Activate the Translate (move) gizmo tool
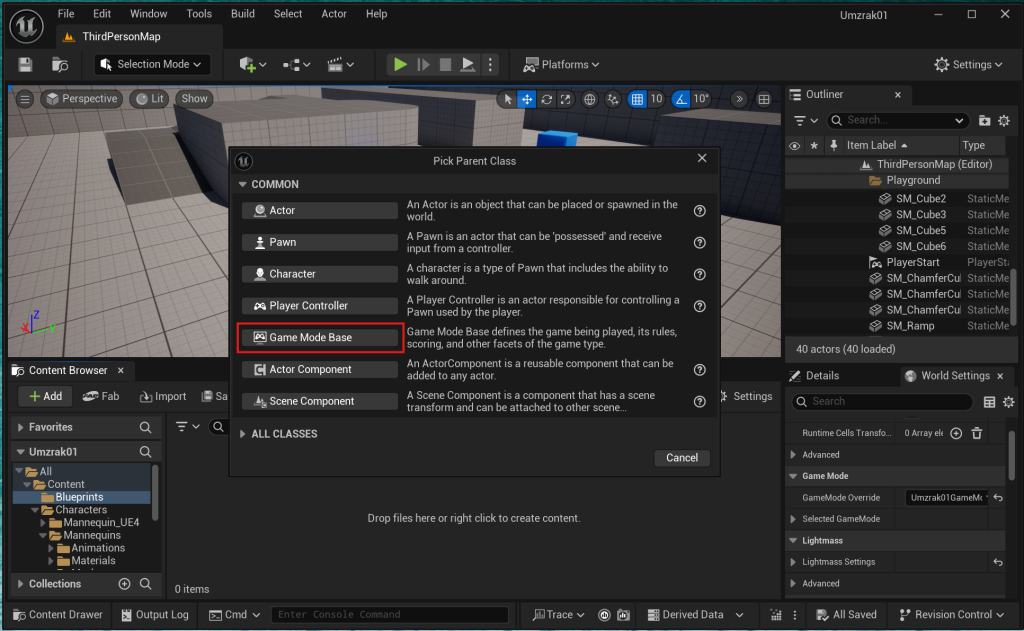The height and width of the screenshot is (631, 1024). (526, 99)
